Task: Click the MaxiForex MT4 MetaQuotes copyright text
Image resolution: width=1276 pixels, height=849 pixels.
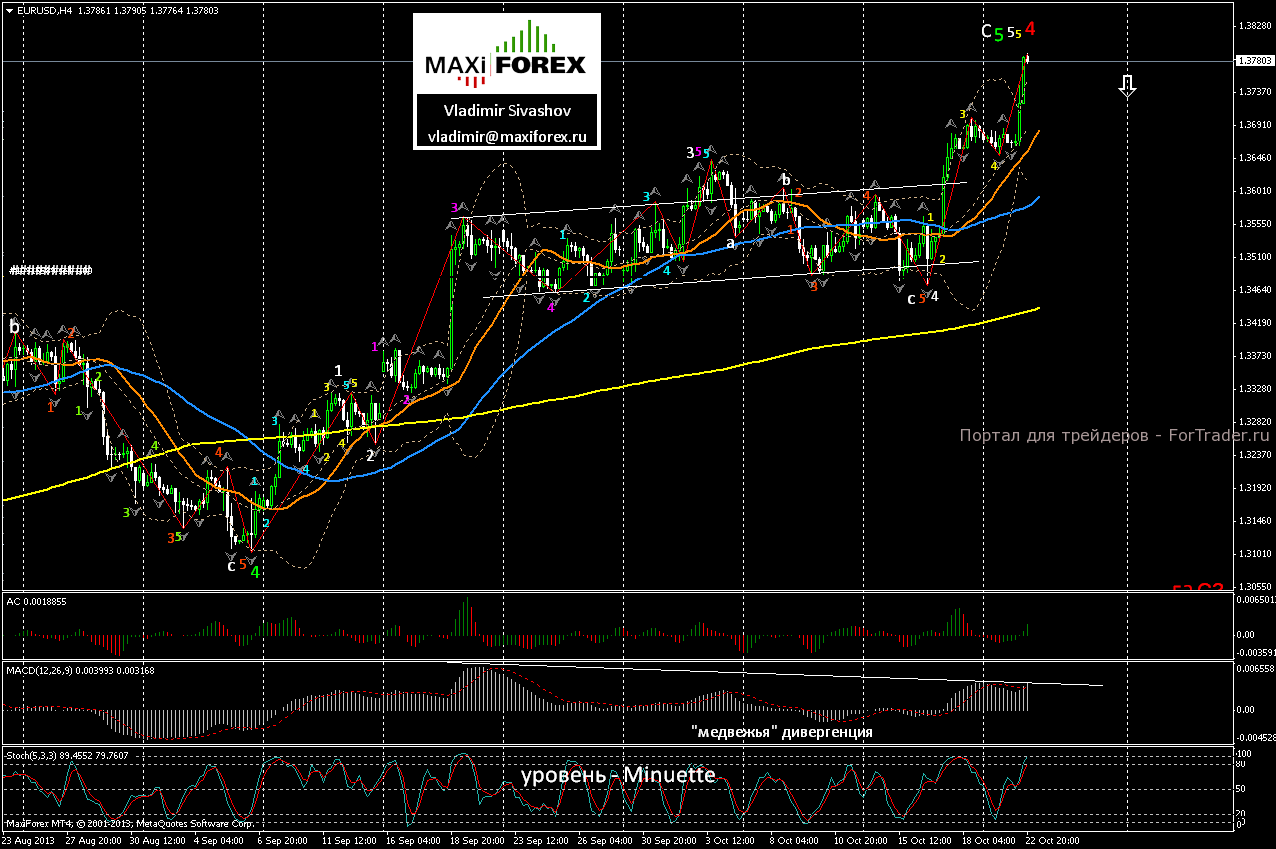Action: (x=129, y=825)
